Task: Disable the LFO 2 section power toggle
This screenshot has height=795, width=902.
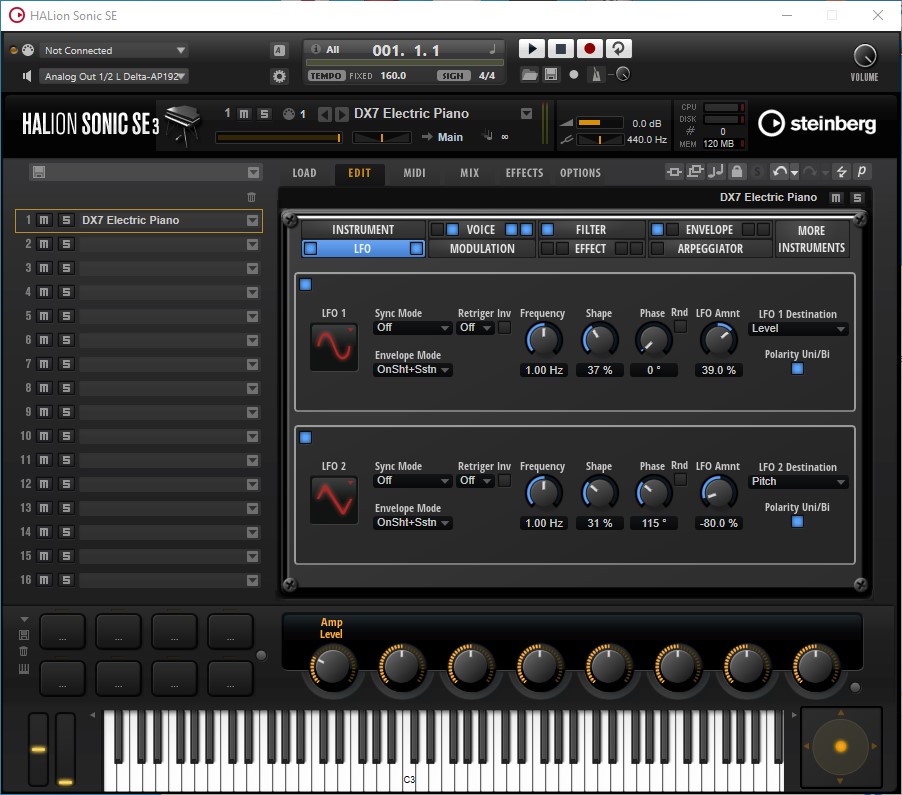Action: [x=305, y=438]
